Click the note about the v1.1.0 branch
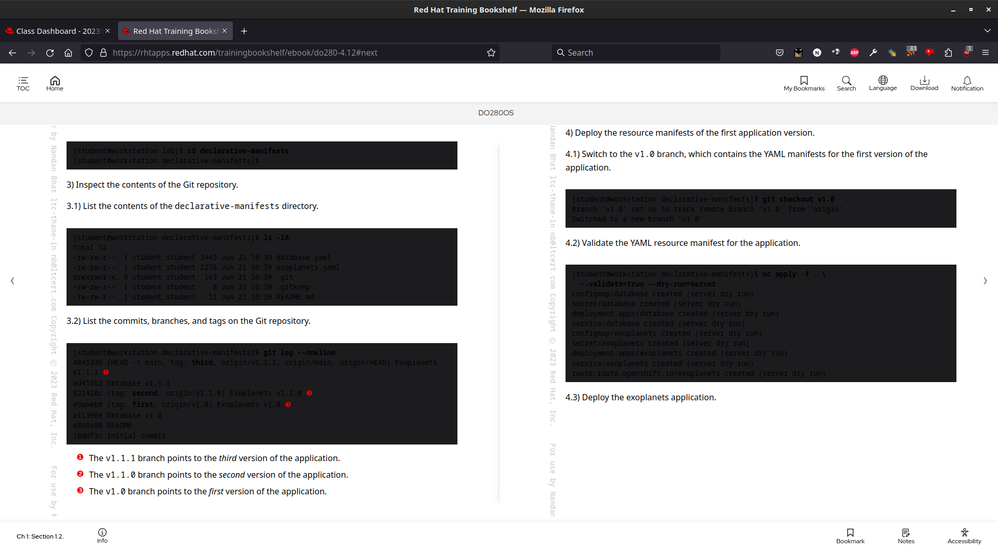Screen dimensions: 998x549 pyautogui.click(x=218, y=475)
